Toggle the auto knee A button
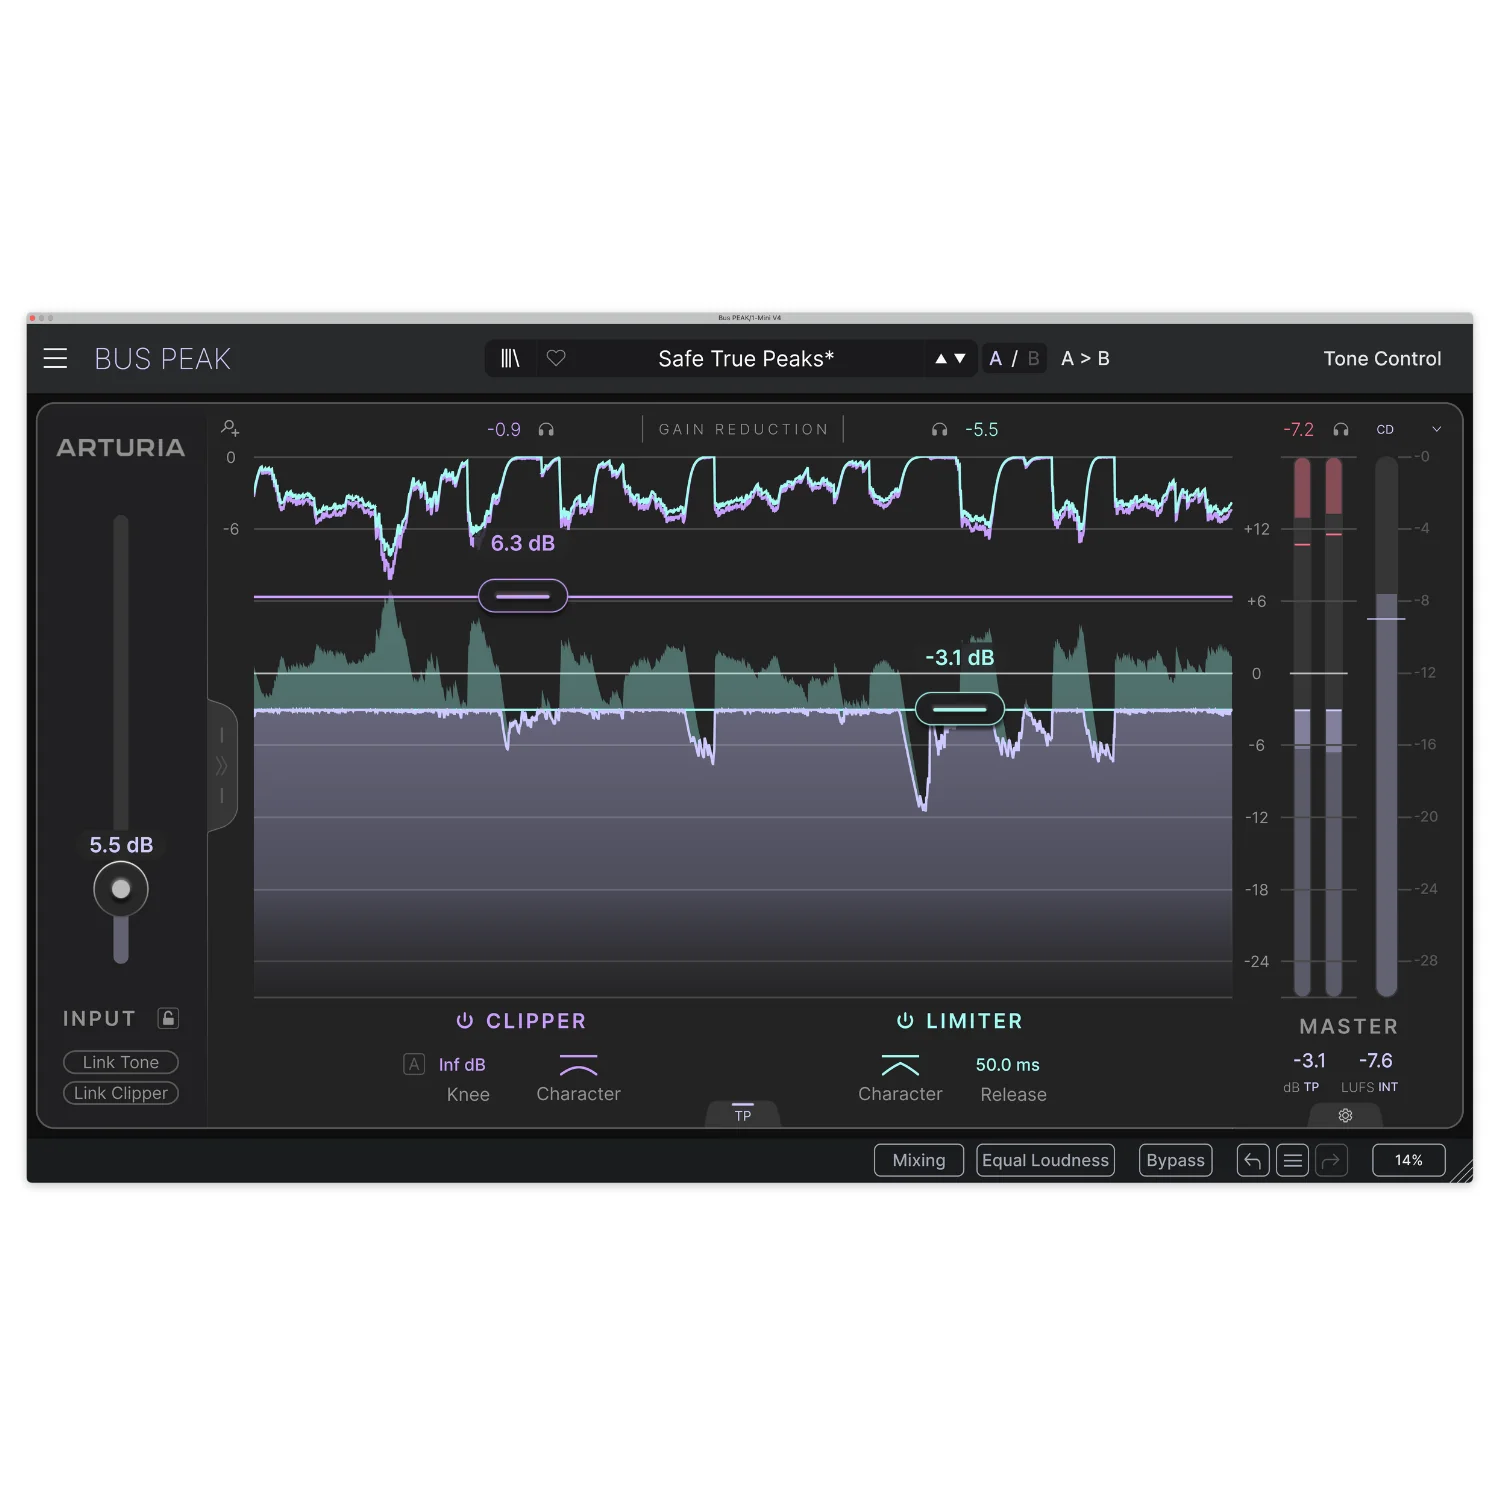This screenshot has width=1500, height=1500. [x=414, y=1064]
